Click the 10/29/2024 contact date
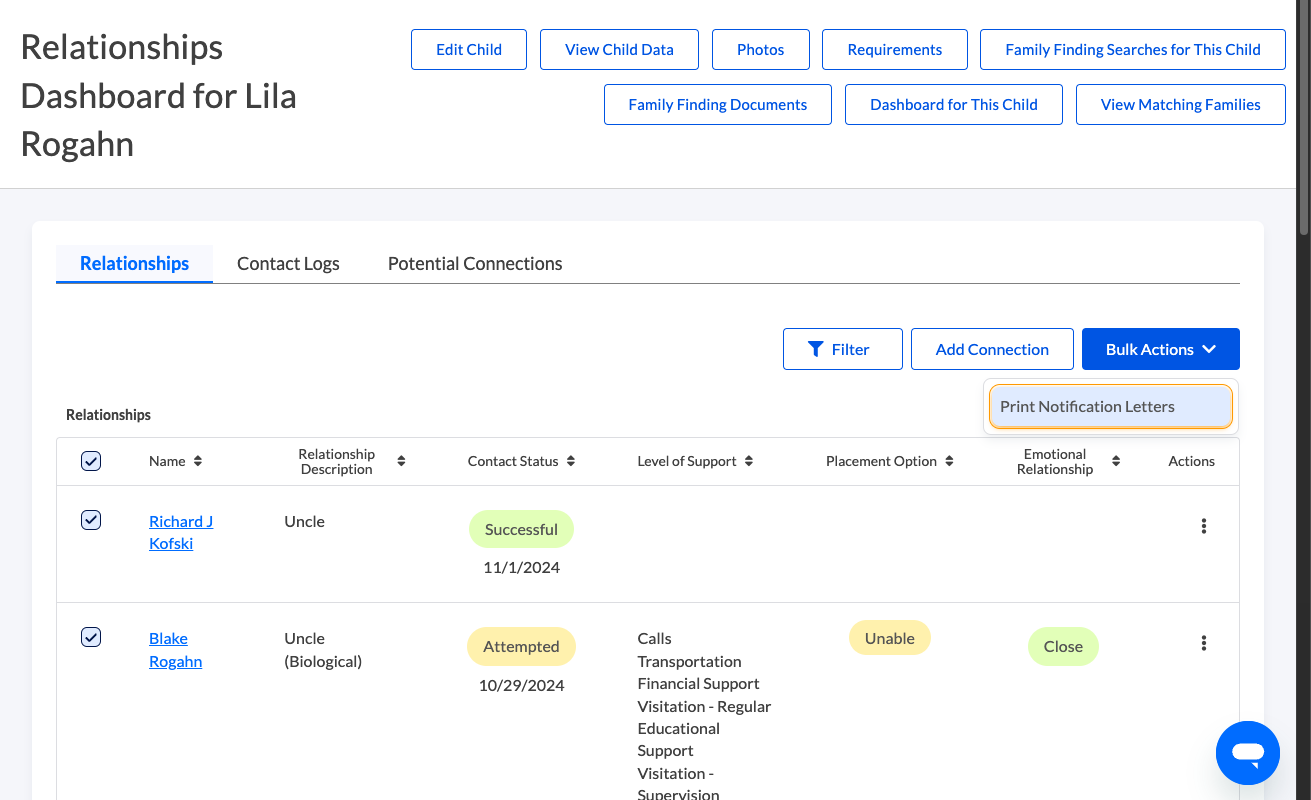Image resolution: width=1311 pixels, height=800 pixels. pos(521,686)
